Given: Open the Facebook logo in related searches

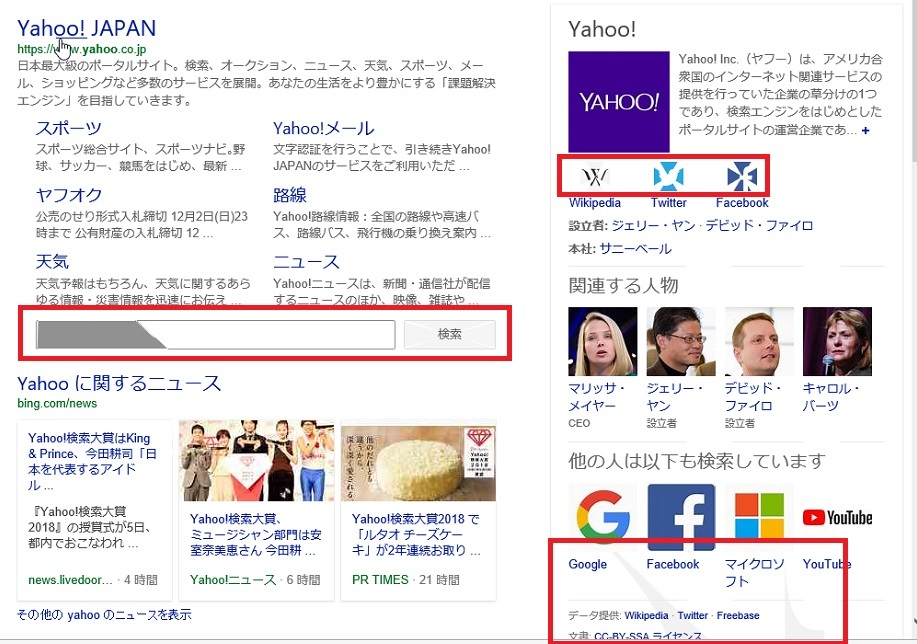Looking at the screenshot, I should (x=681, y=518).
